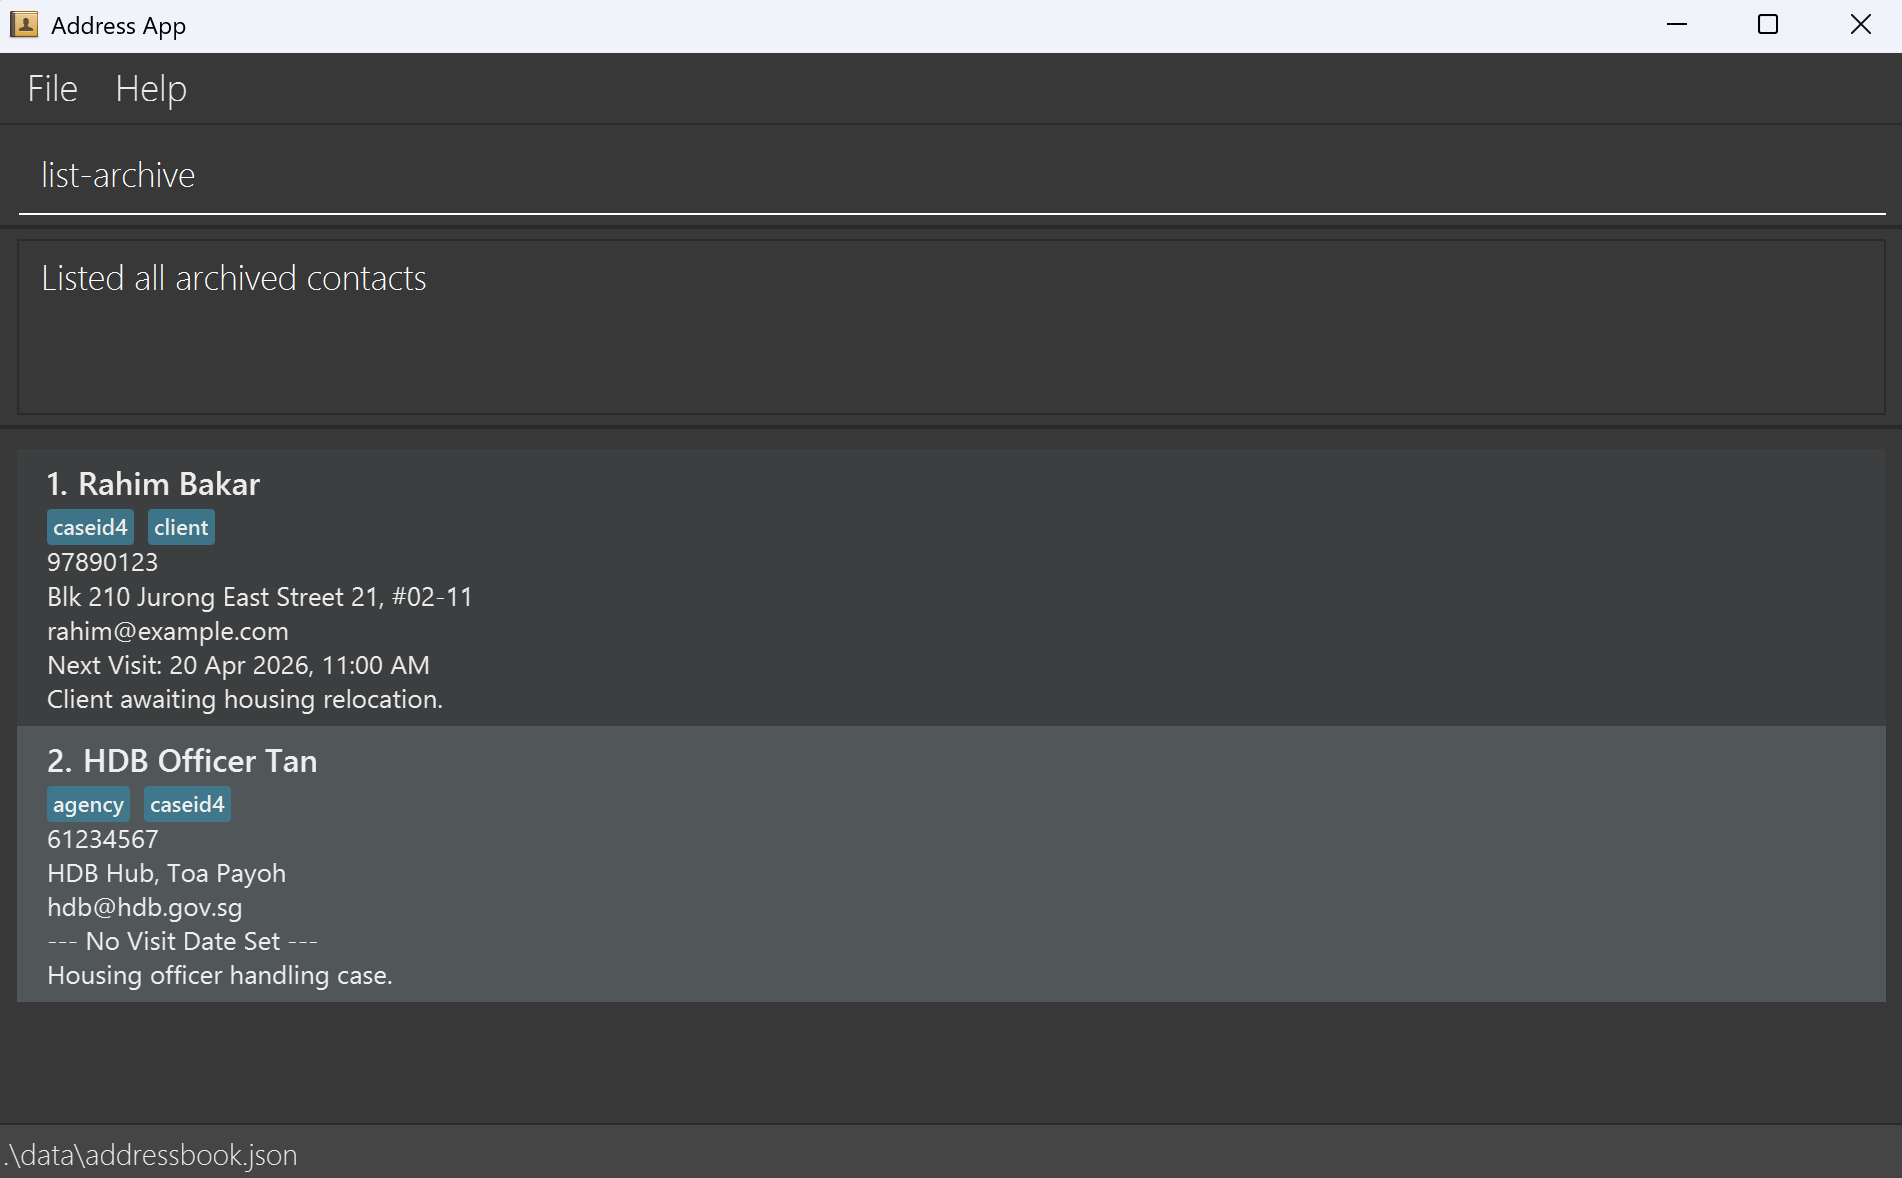This screenshot has width=1902, height=1178.
Task: Click the Address App title bar icon
Action: coord(24,25)
